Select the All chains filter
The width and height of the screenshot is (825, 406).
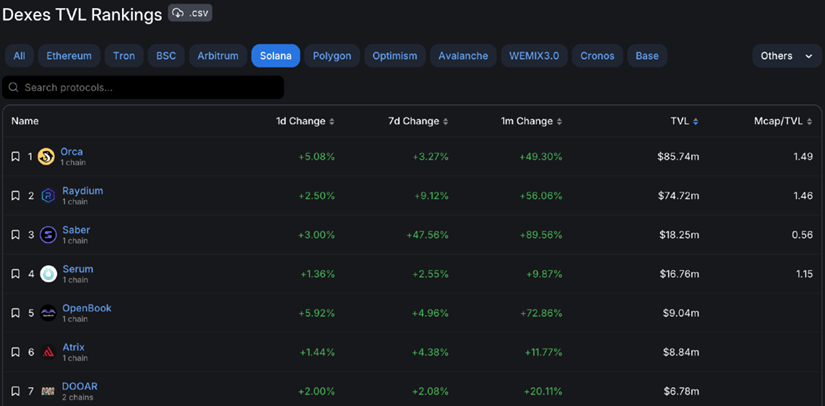coord(19,56)
